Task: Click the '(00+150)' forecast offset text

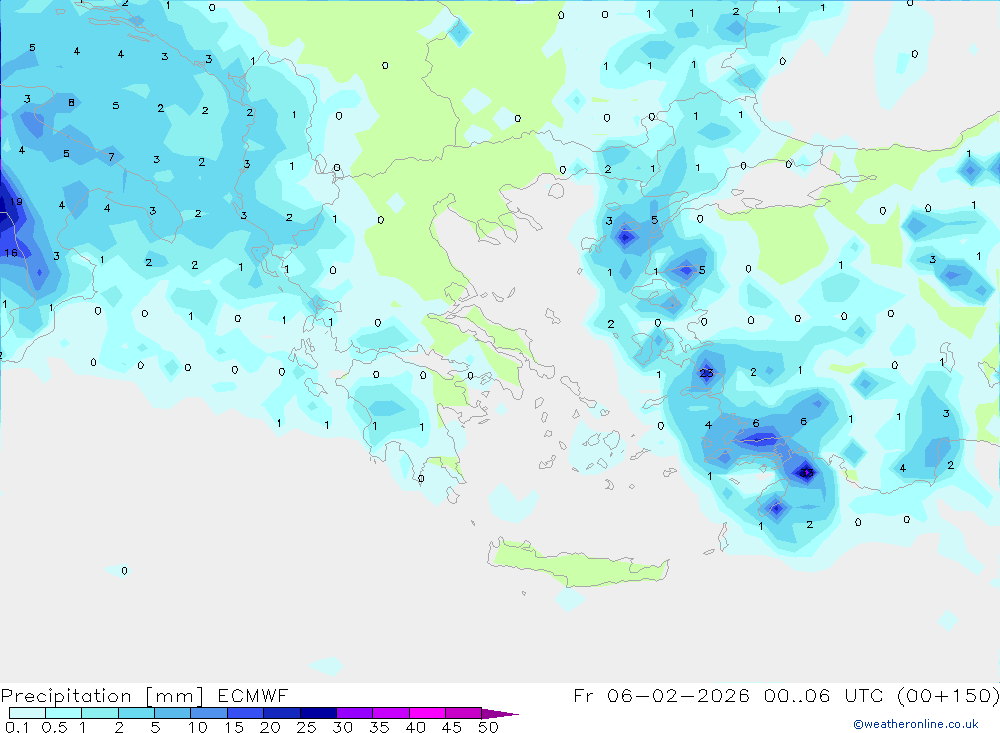Action: coord(948,696)
